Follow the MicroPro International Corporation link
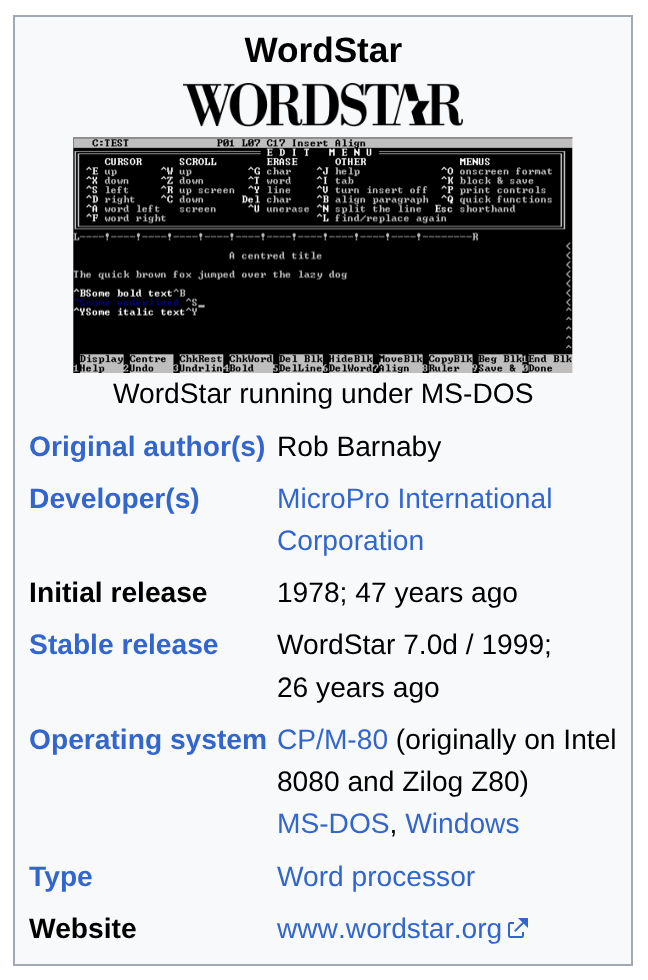This screenshot has width=648, height=980. pyautogui.click(x=414, y=519)
